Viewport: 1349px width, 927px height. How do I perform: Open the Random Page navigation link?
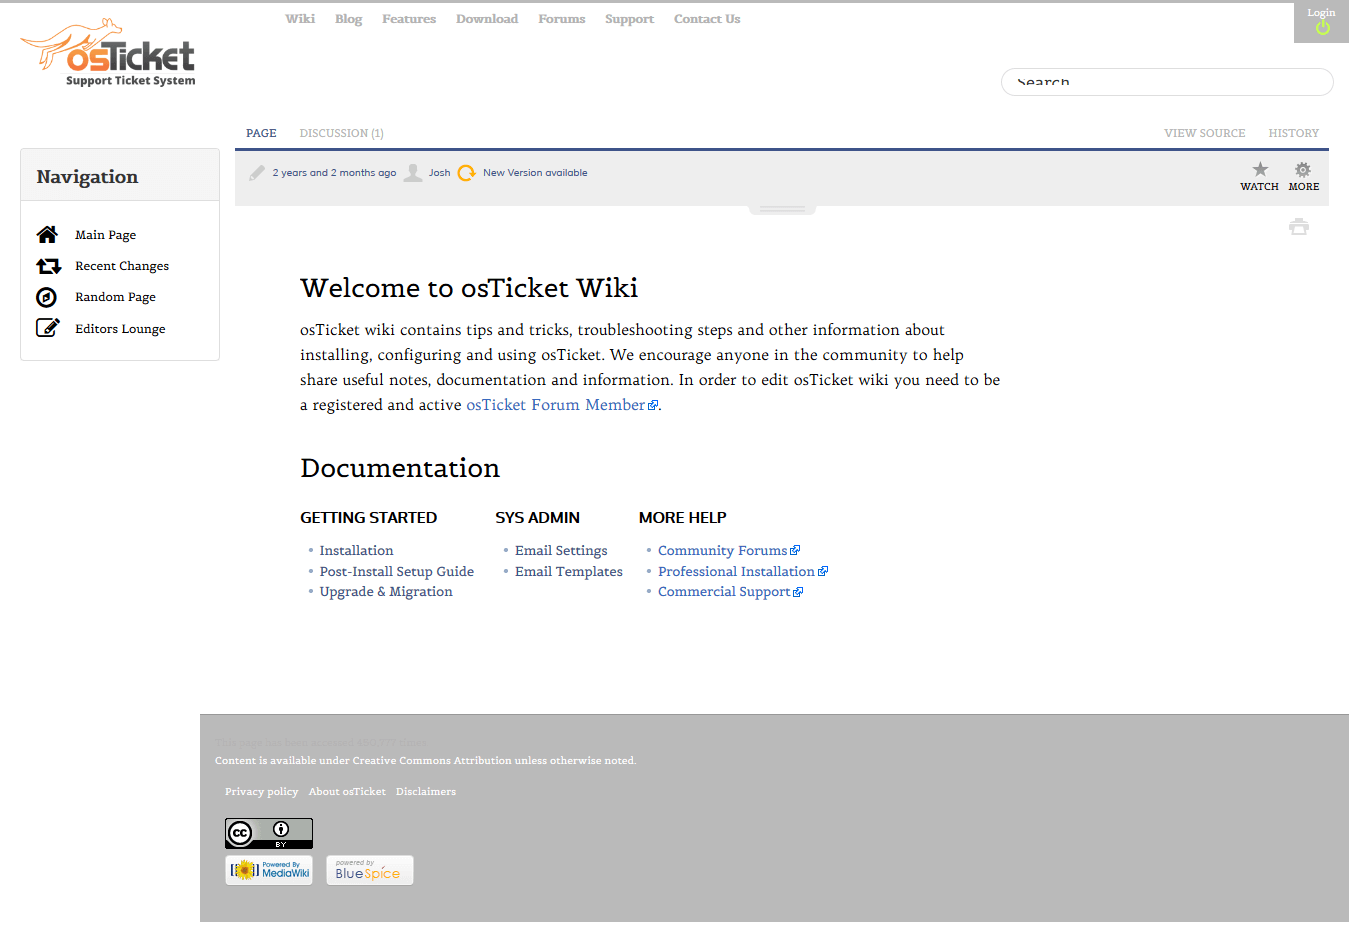(x=115, y=297)
